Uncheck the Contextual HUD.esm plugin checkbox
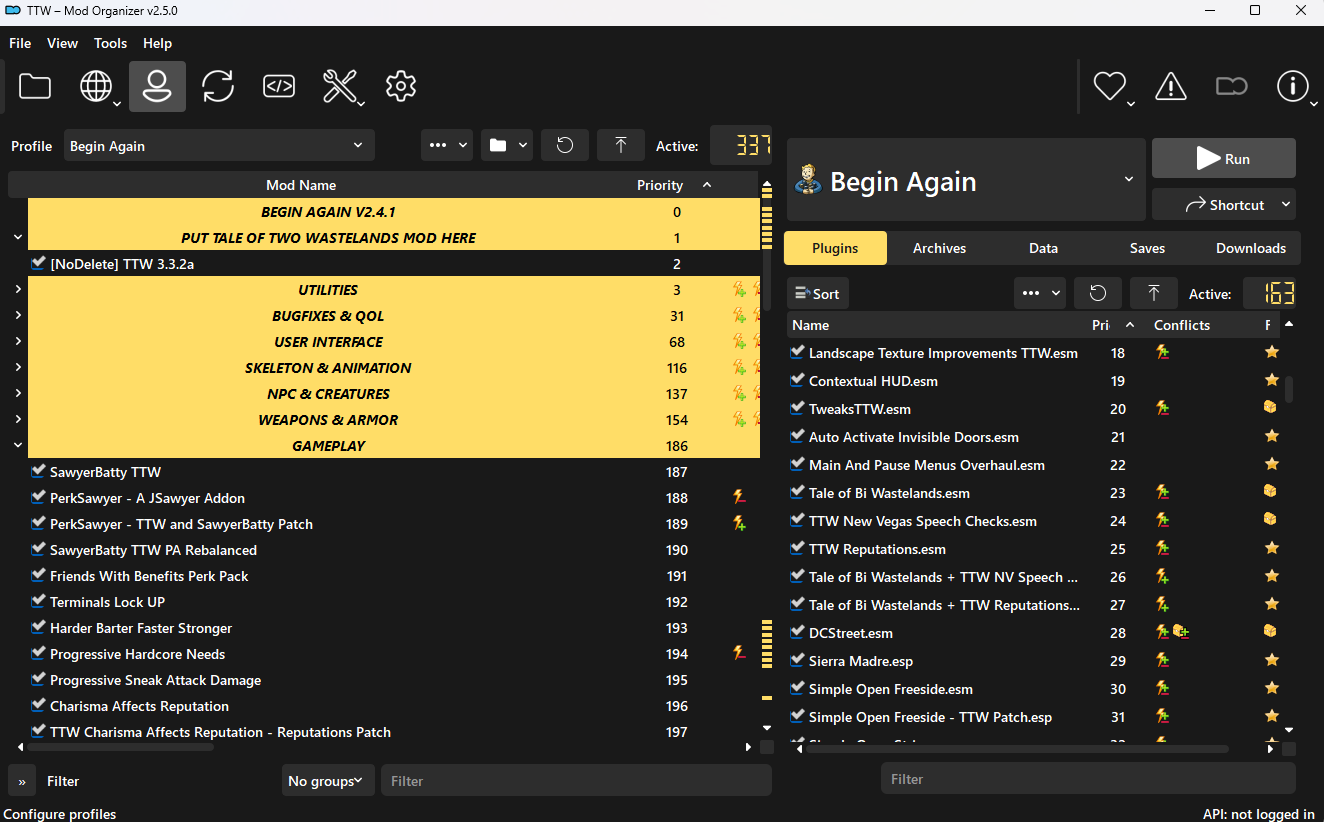The image size is (1324, 822). 797,380
